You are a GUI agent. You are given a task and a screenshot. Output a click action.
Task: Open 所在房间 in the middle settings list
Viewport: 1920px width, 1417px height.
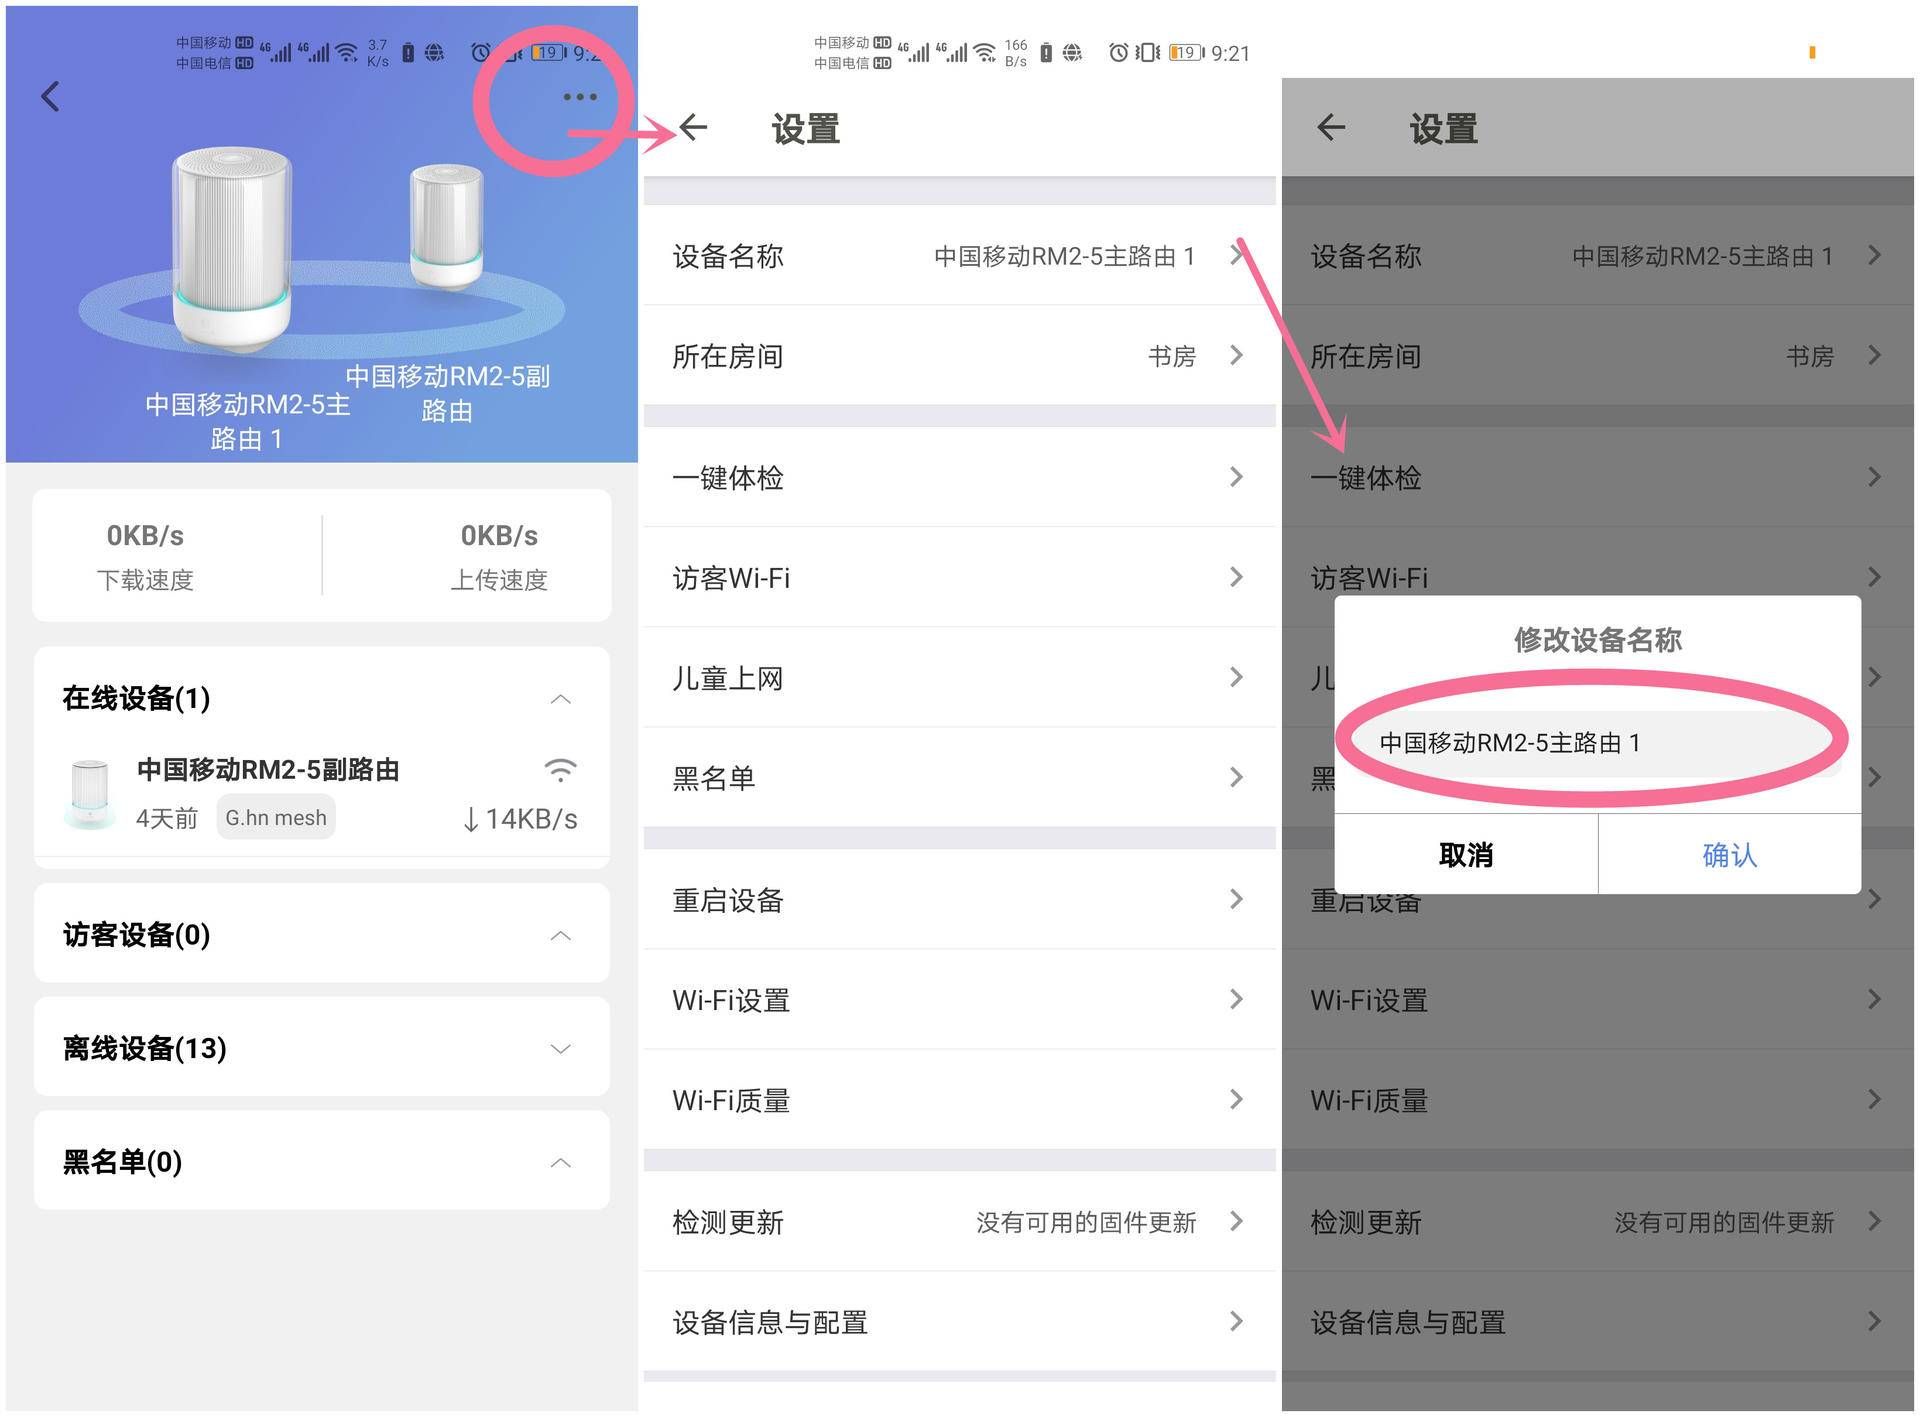pos(960,356)
